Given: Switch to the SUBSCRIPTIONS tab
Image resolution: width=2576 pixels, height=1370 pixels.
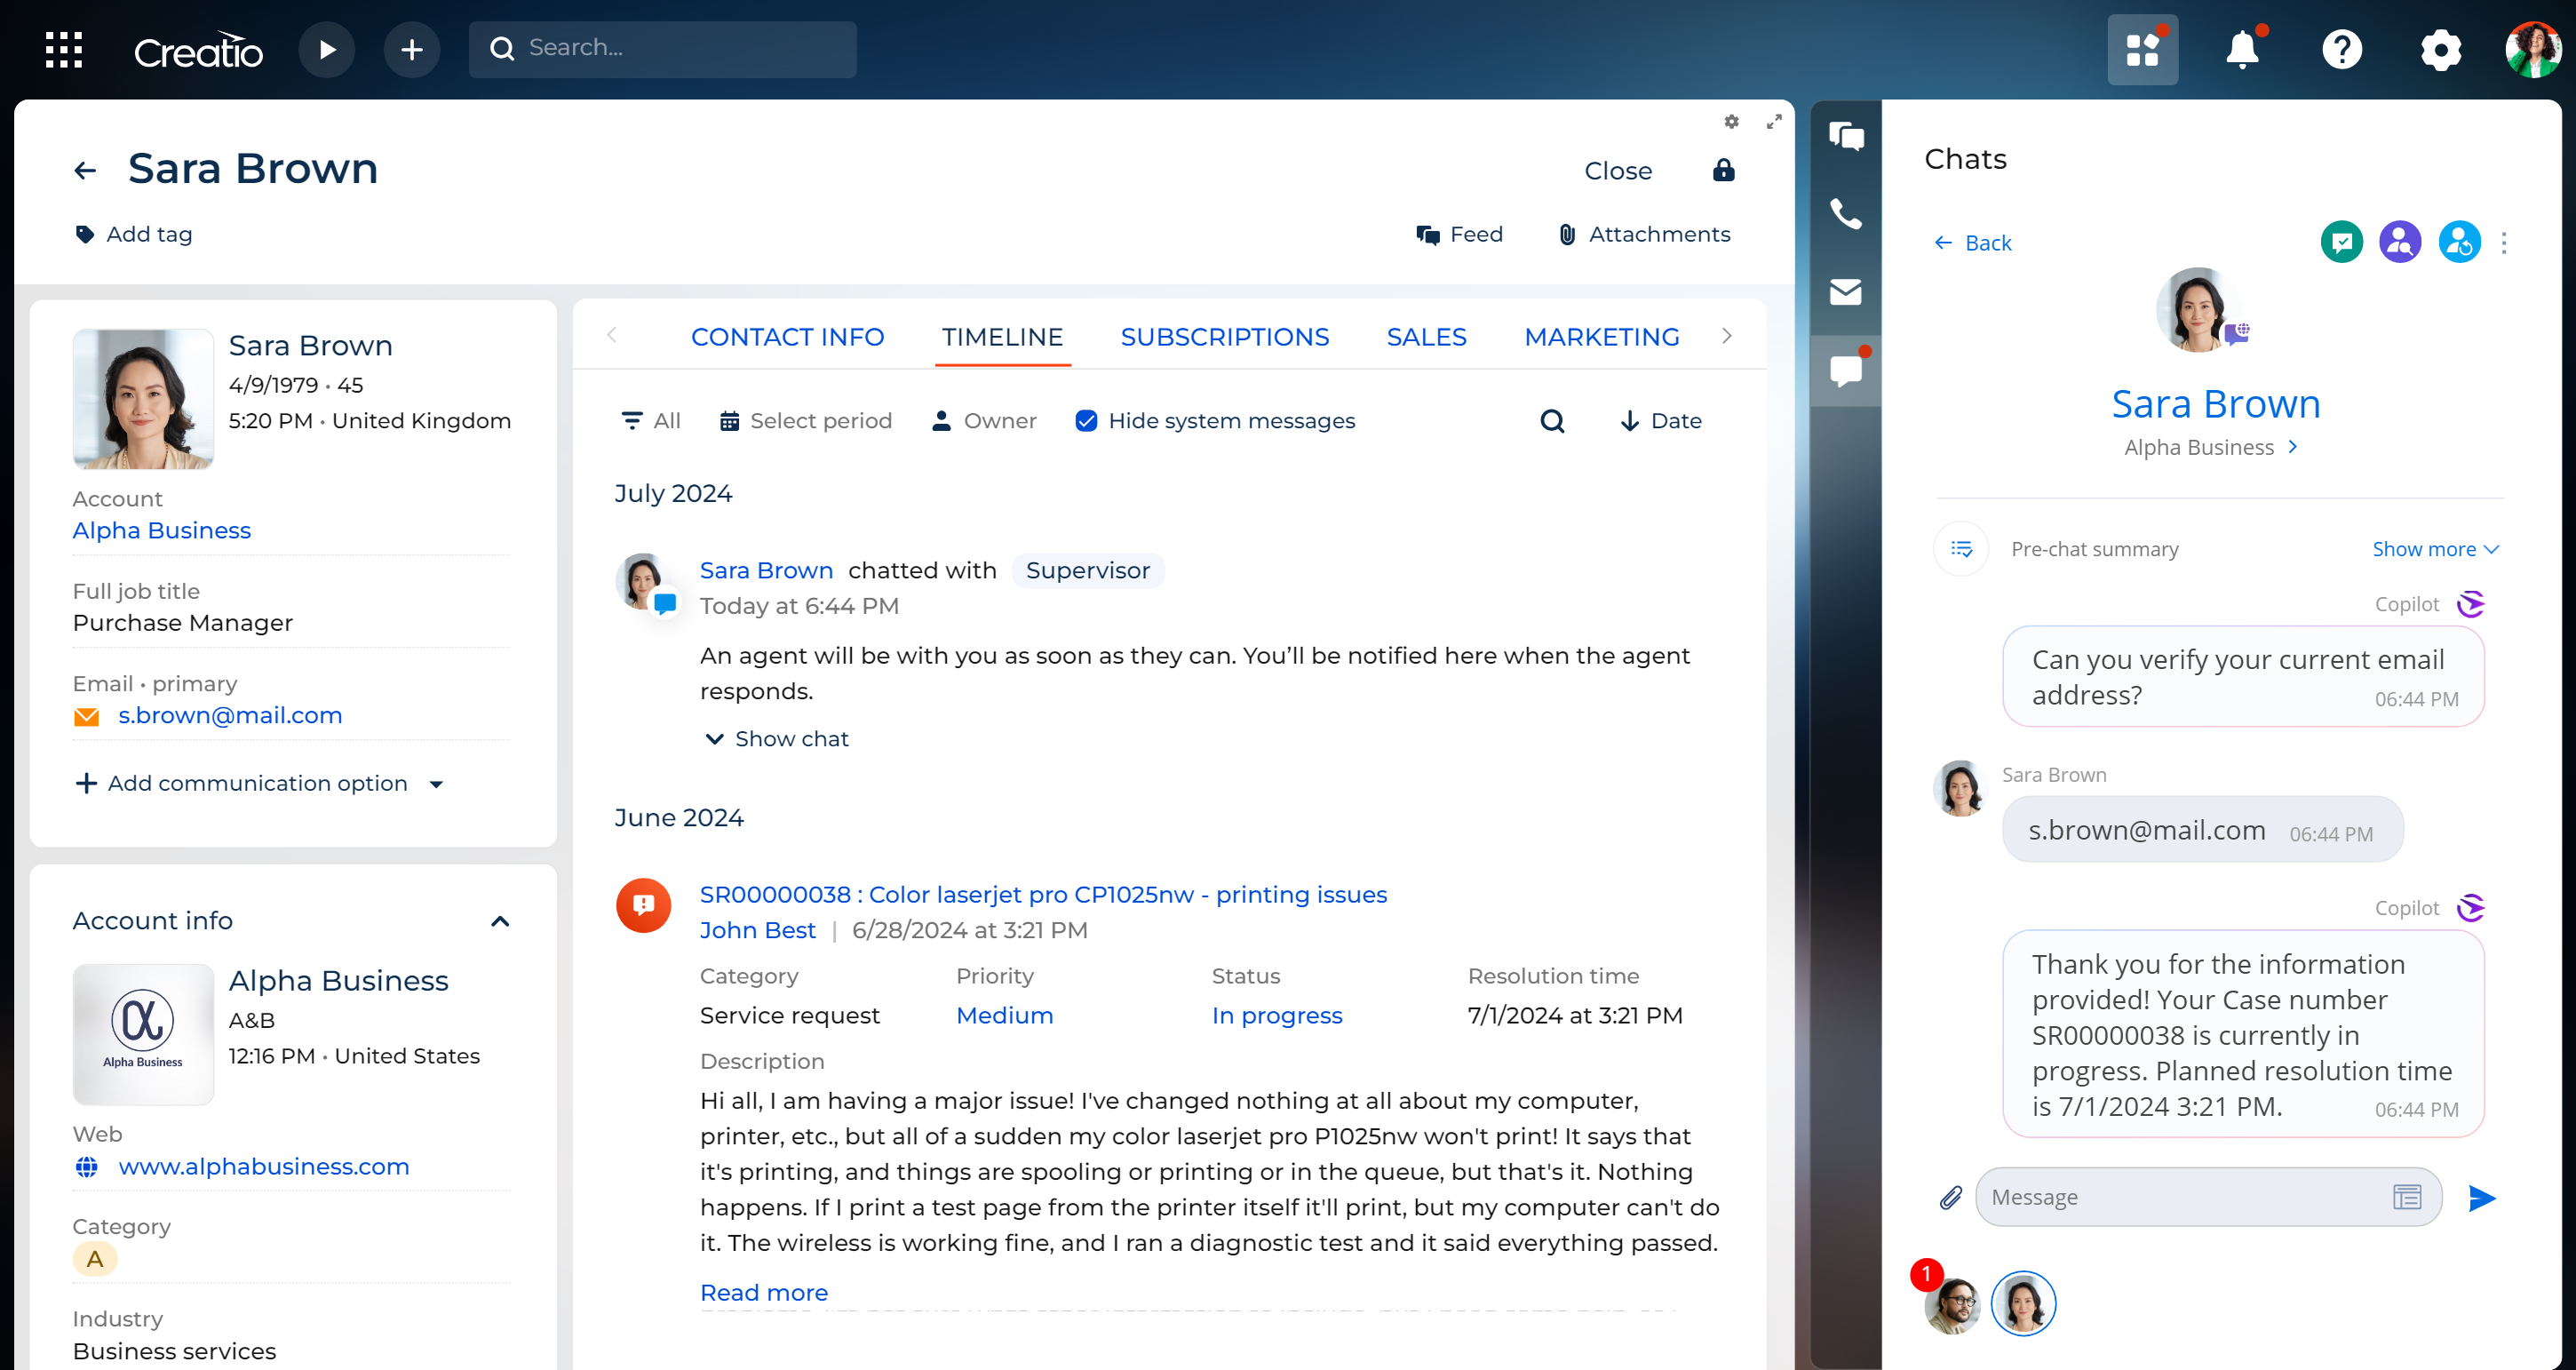Looking at the screenshot, I should point(1225,337).
